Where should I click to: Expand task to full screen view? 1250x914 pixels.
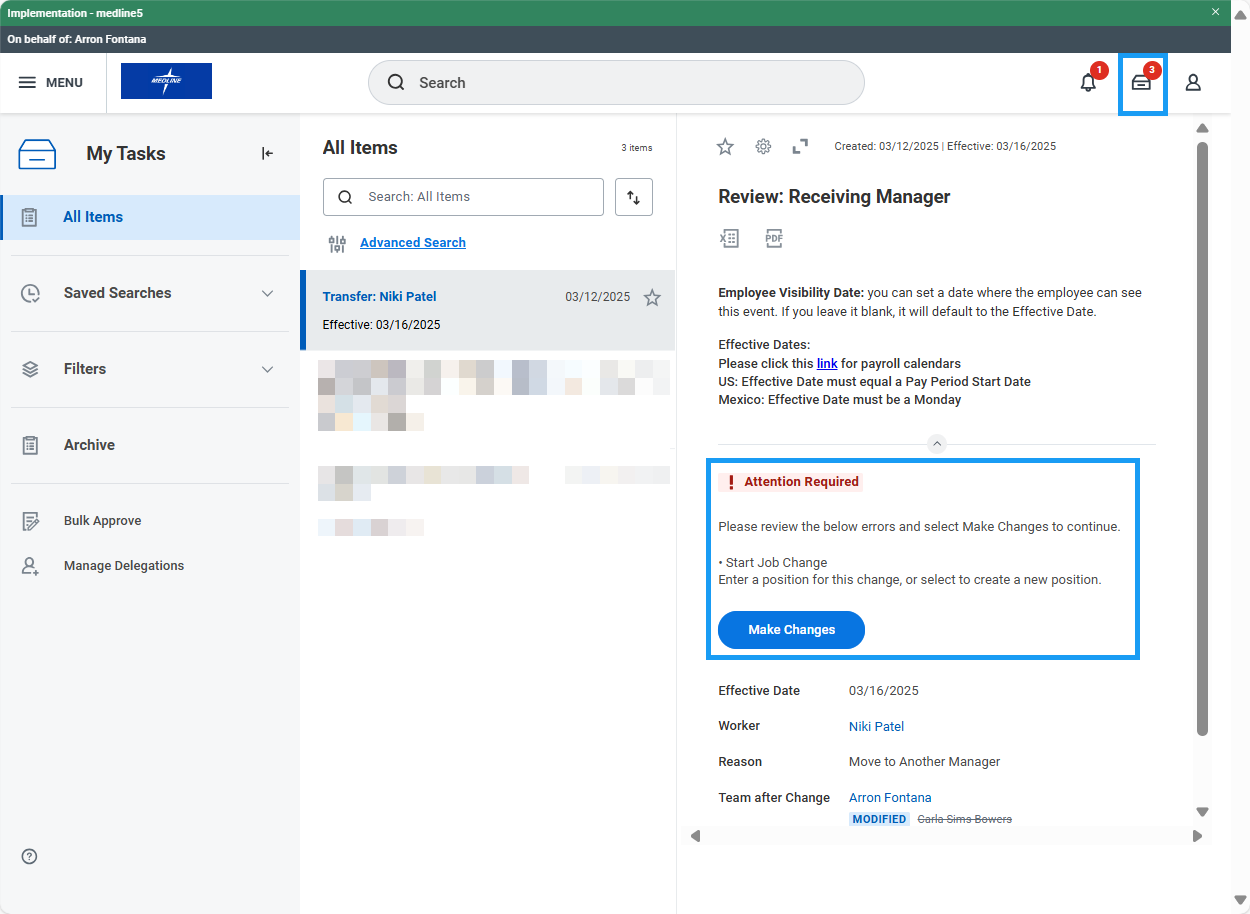[800, 147]
